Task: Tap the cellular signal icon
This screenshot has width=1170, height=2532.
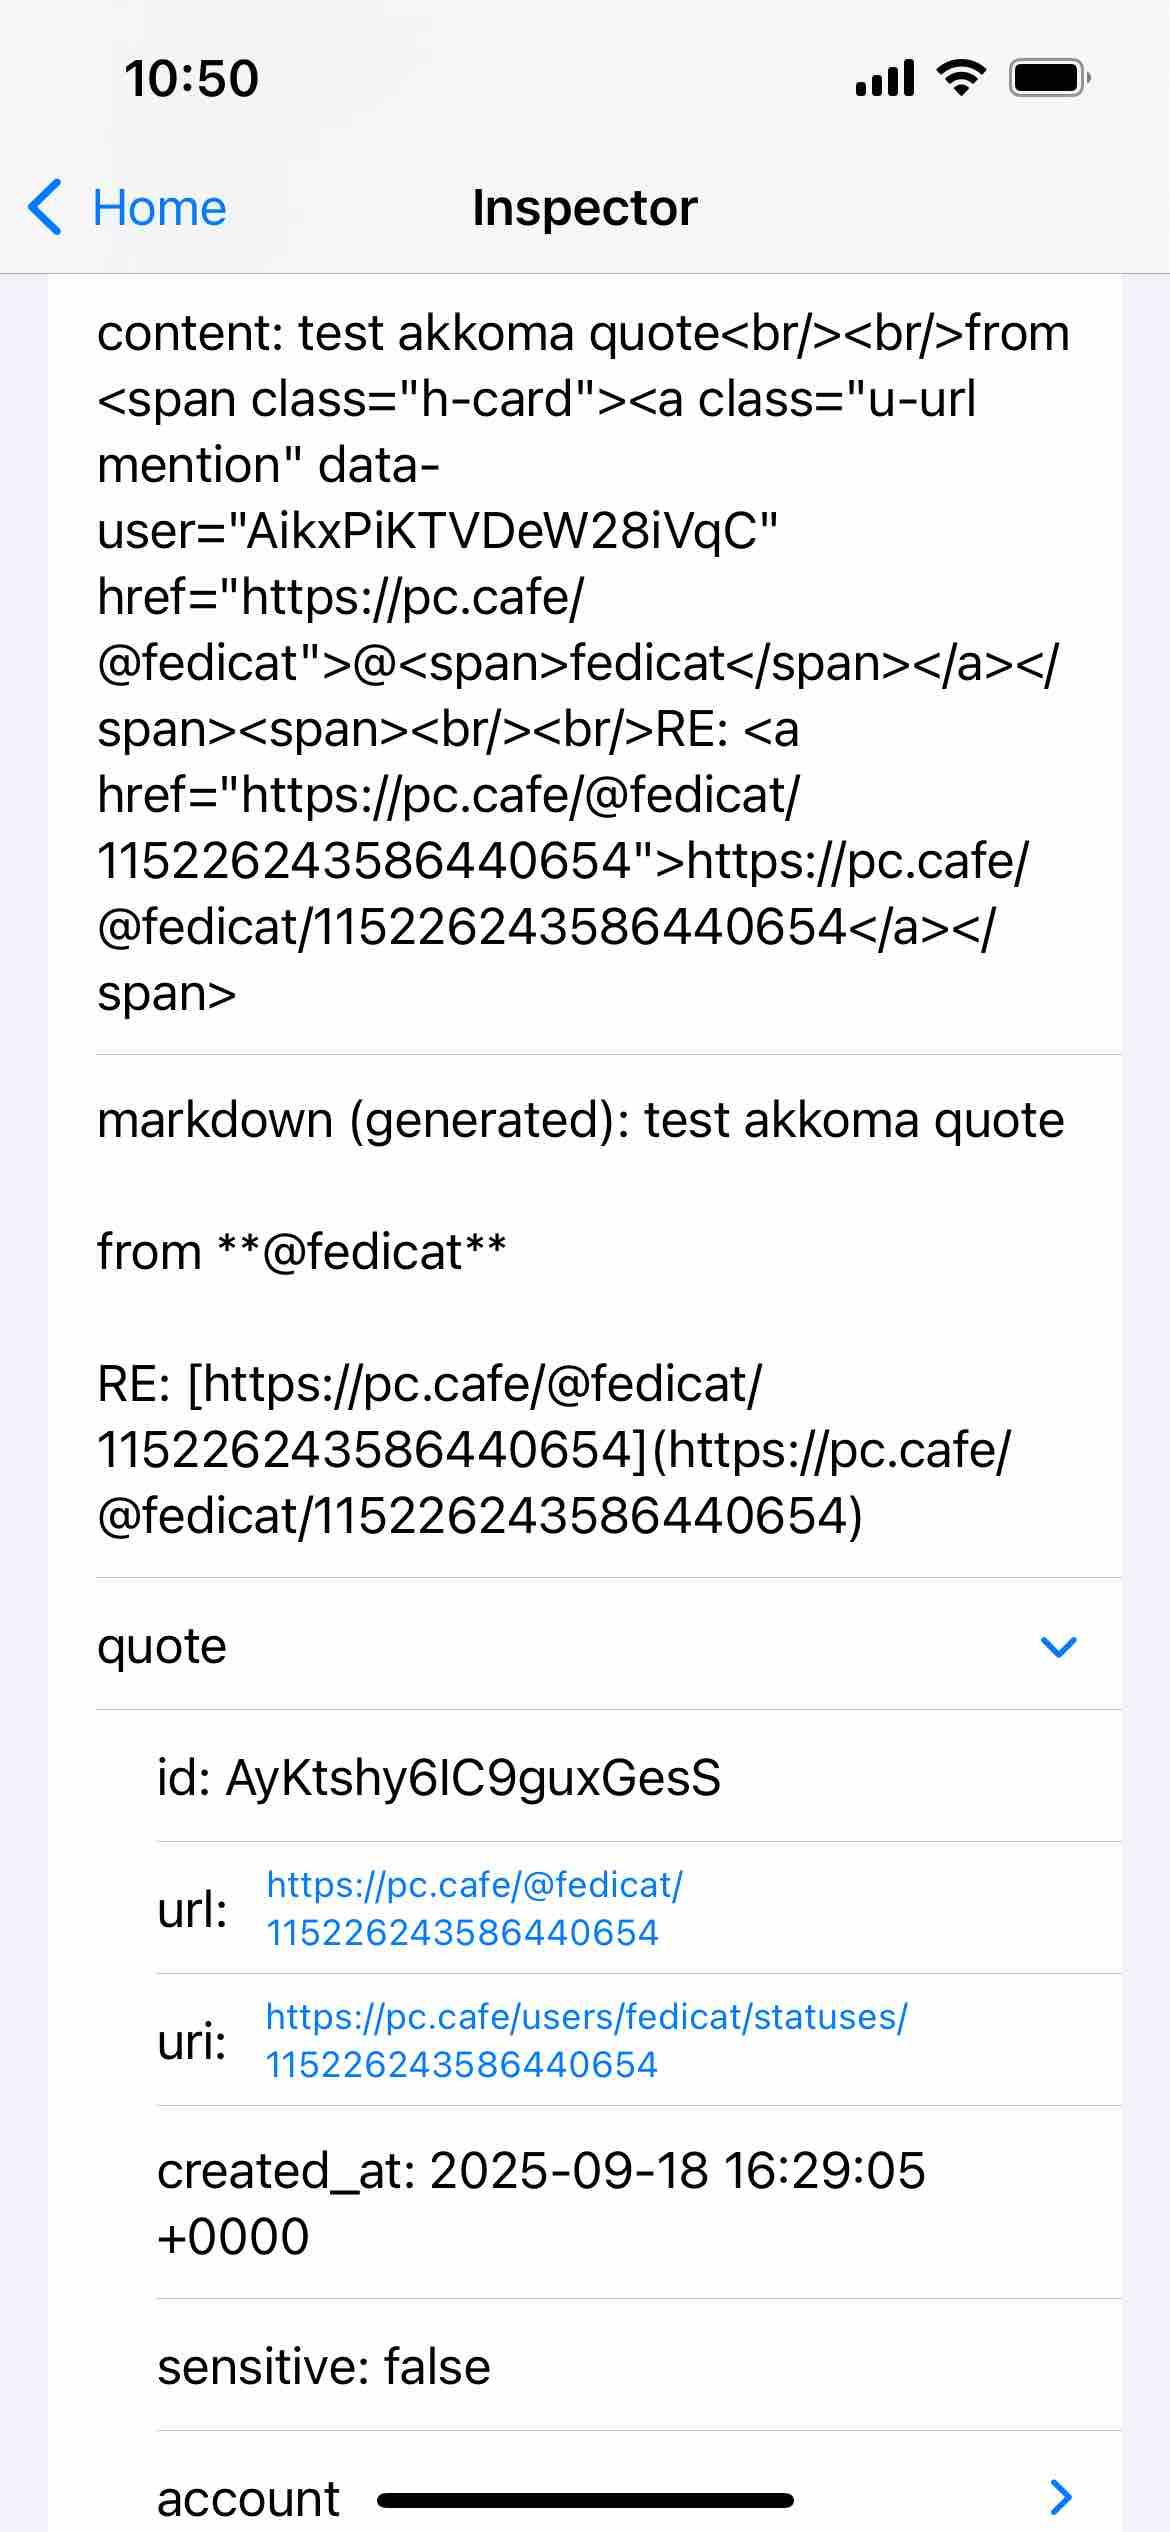Action: pos(885,77)
